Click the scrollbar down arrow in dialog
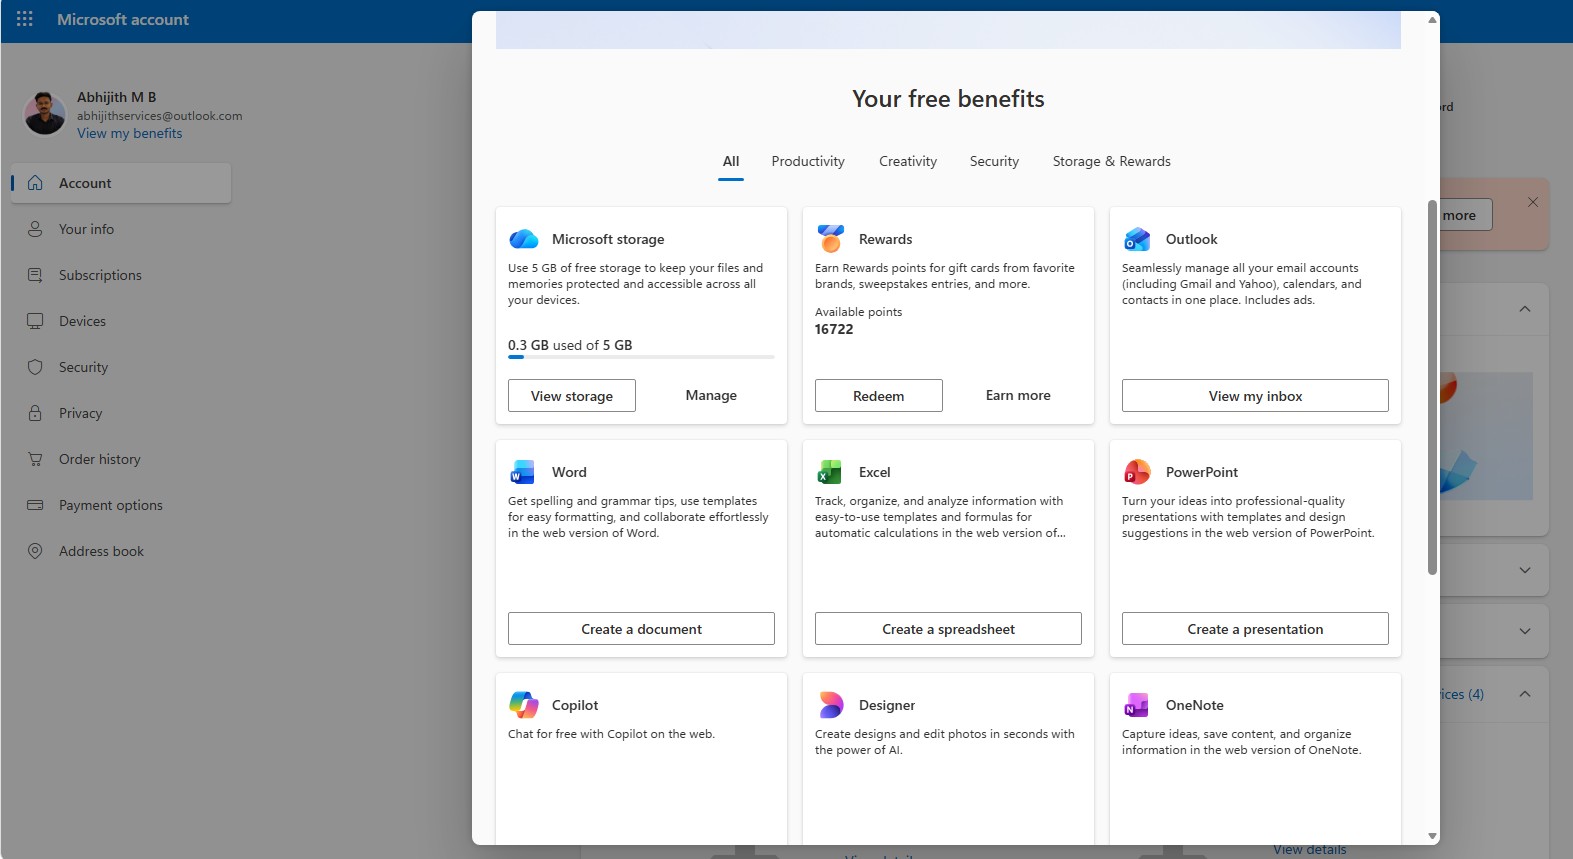The width and height of the screenshot is (1573, 859). [1432, 836]
